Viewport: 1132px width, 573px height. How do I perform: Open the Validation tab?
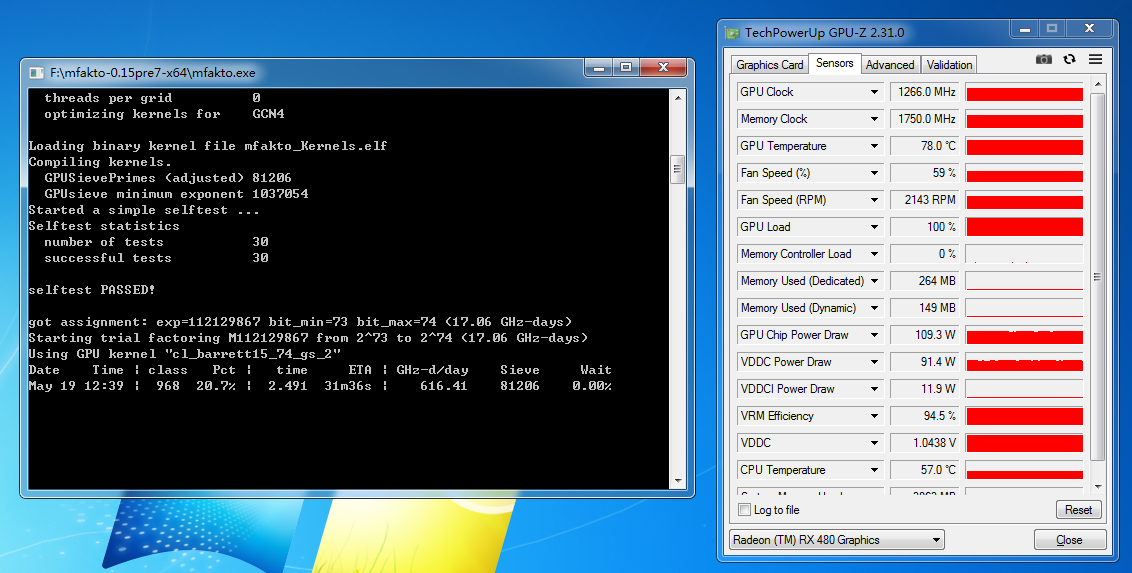pos(949,64)
